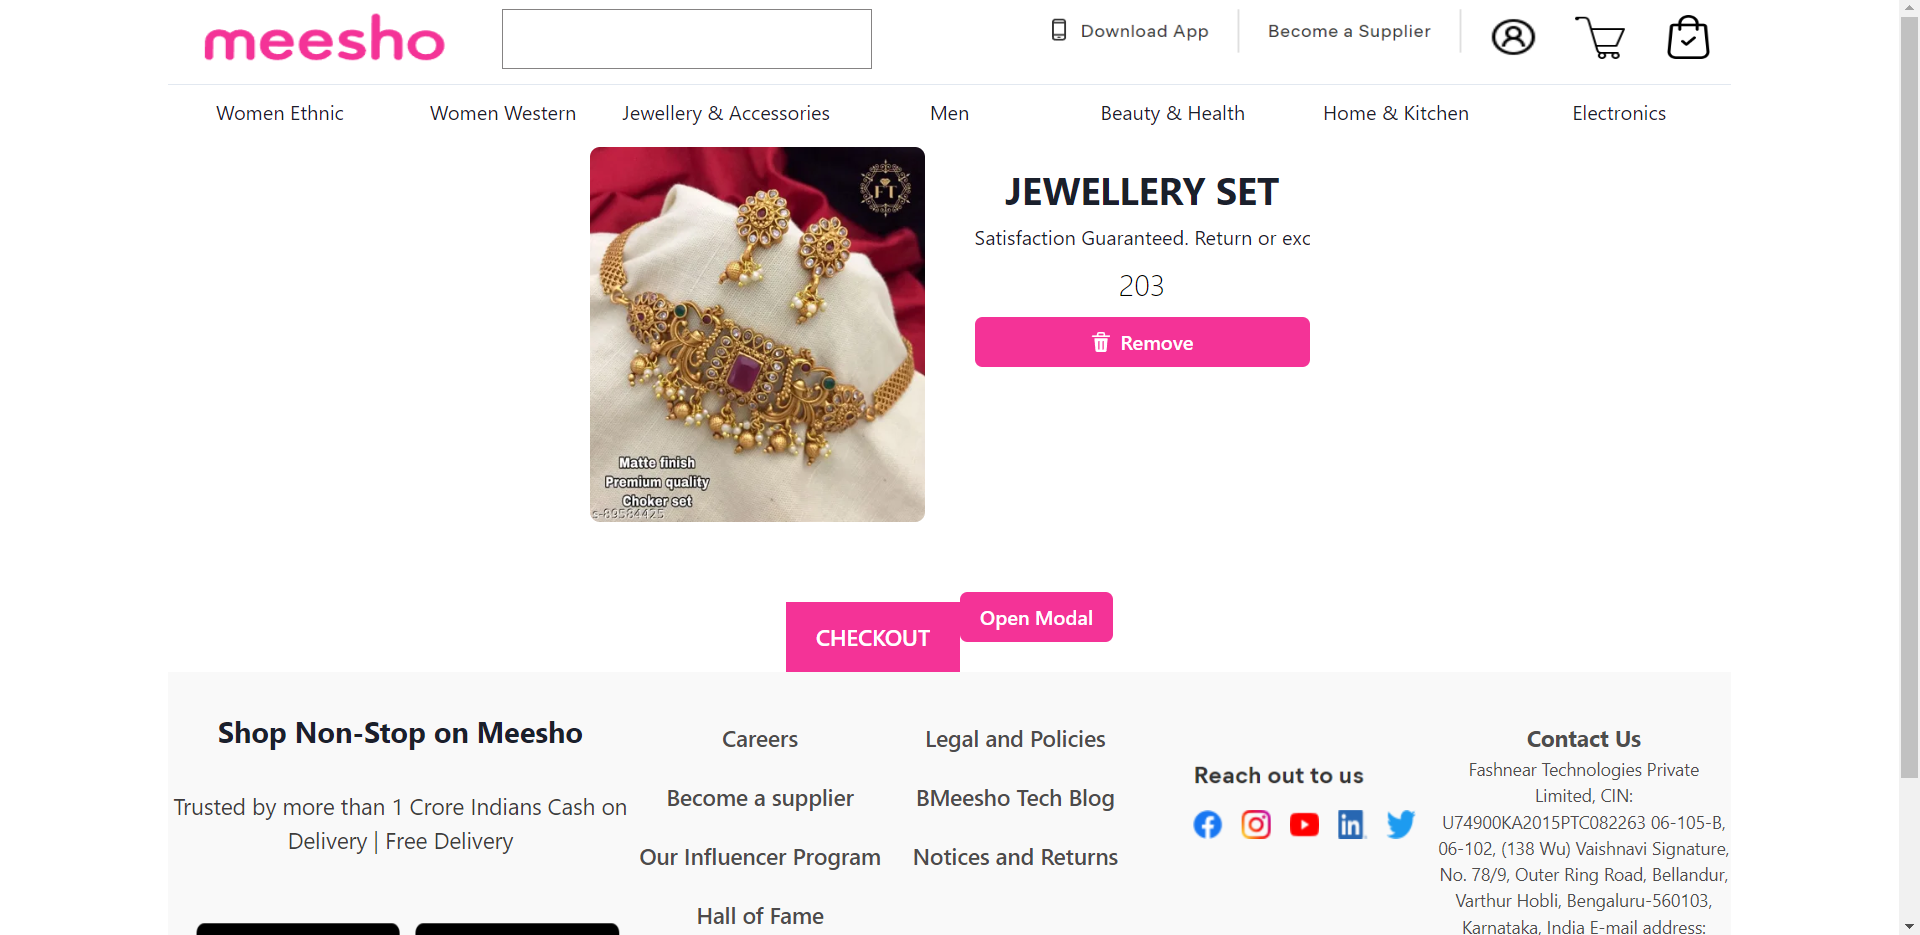Image resolution: width=1920 pixels, height=935 pixels.
Task: Open Meesho's Instagram icon
Action: [x=1255, y=824]
